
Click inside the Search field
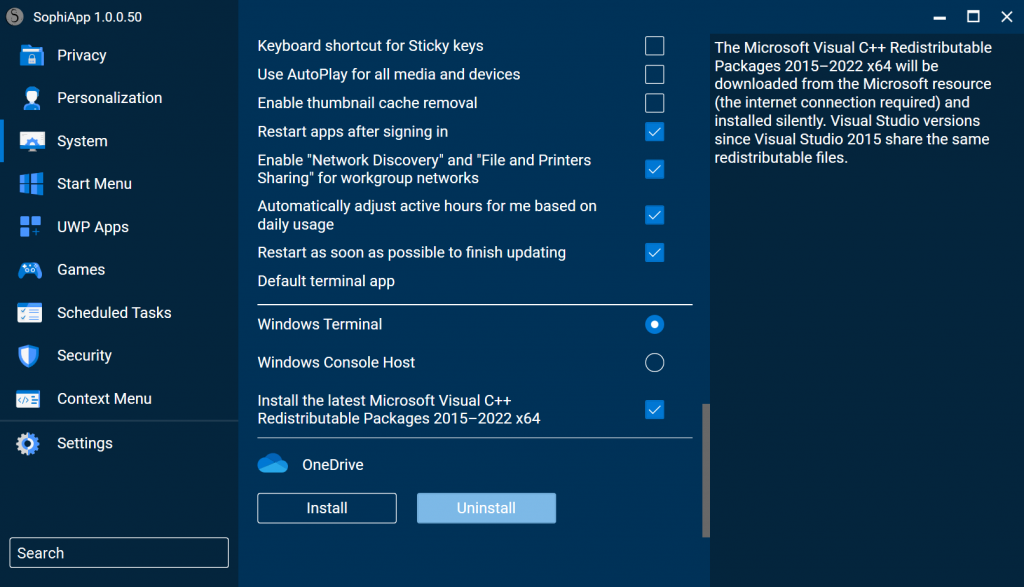[x=118, y=552]
